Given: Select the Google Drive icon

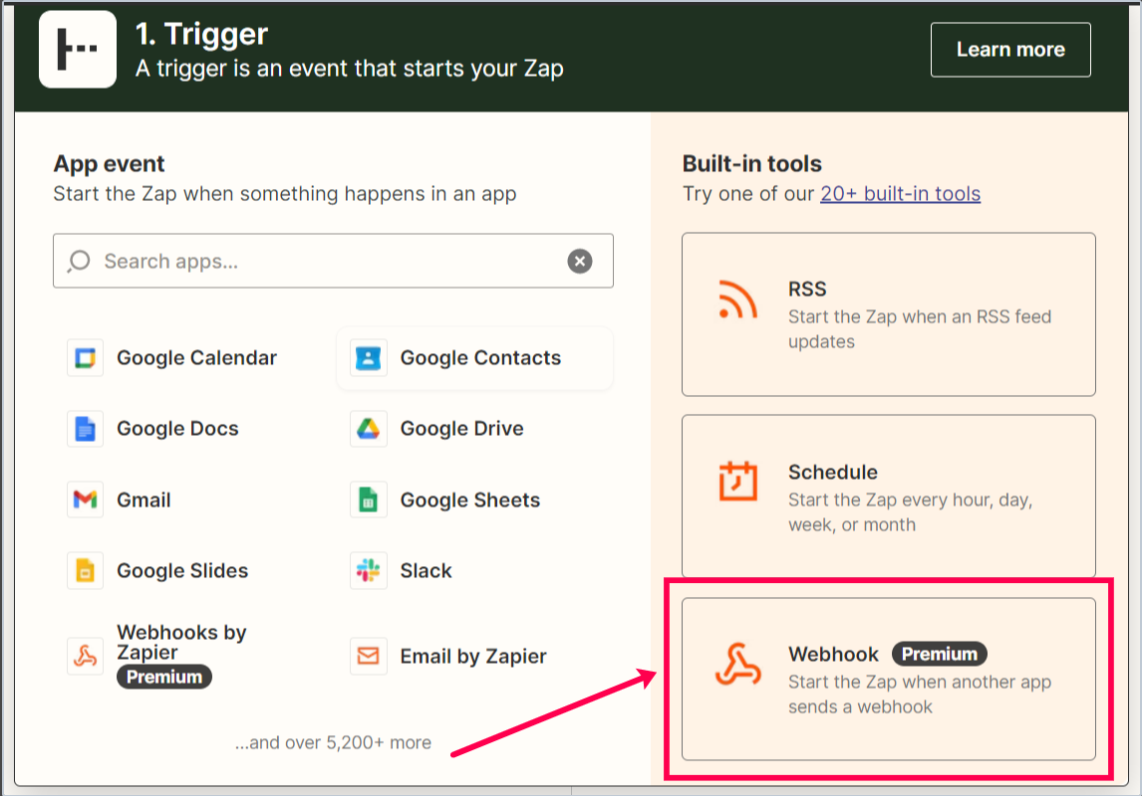Looking at the screenshot, I should (368, 428).
